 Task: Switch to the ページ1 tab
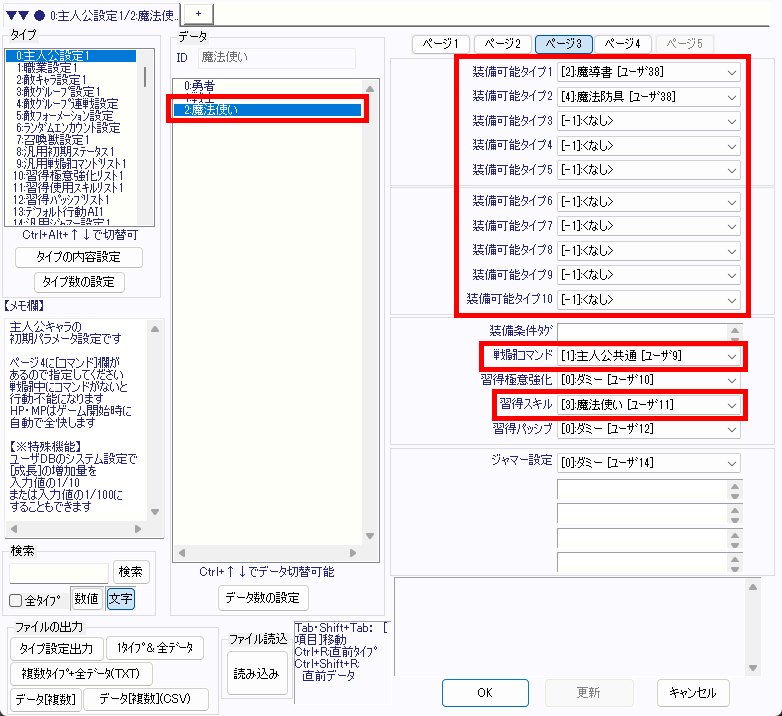tap(441, 44)
